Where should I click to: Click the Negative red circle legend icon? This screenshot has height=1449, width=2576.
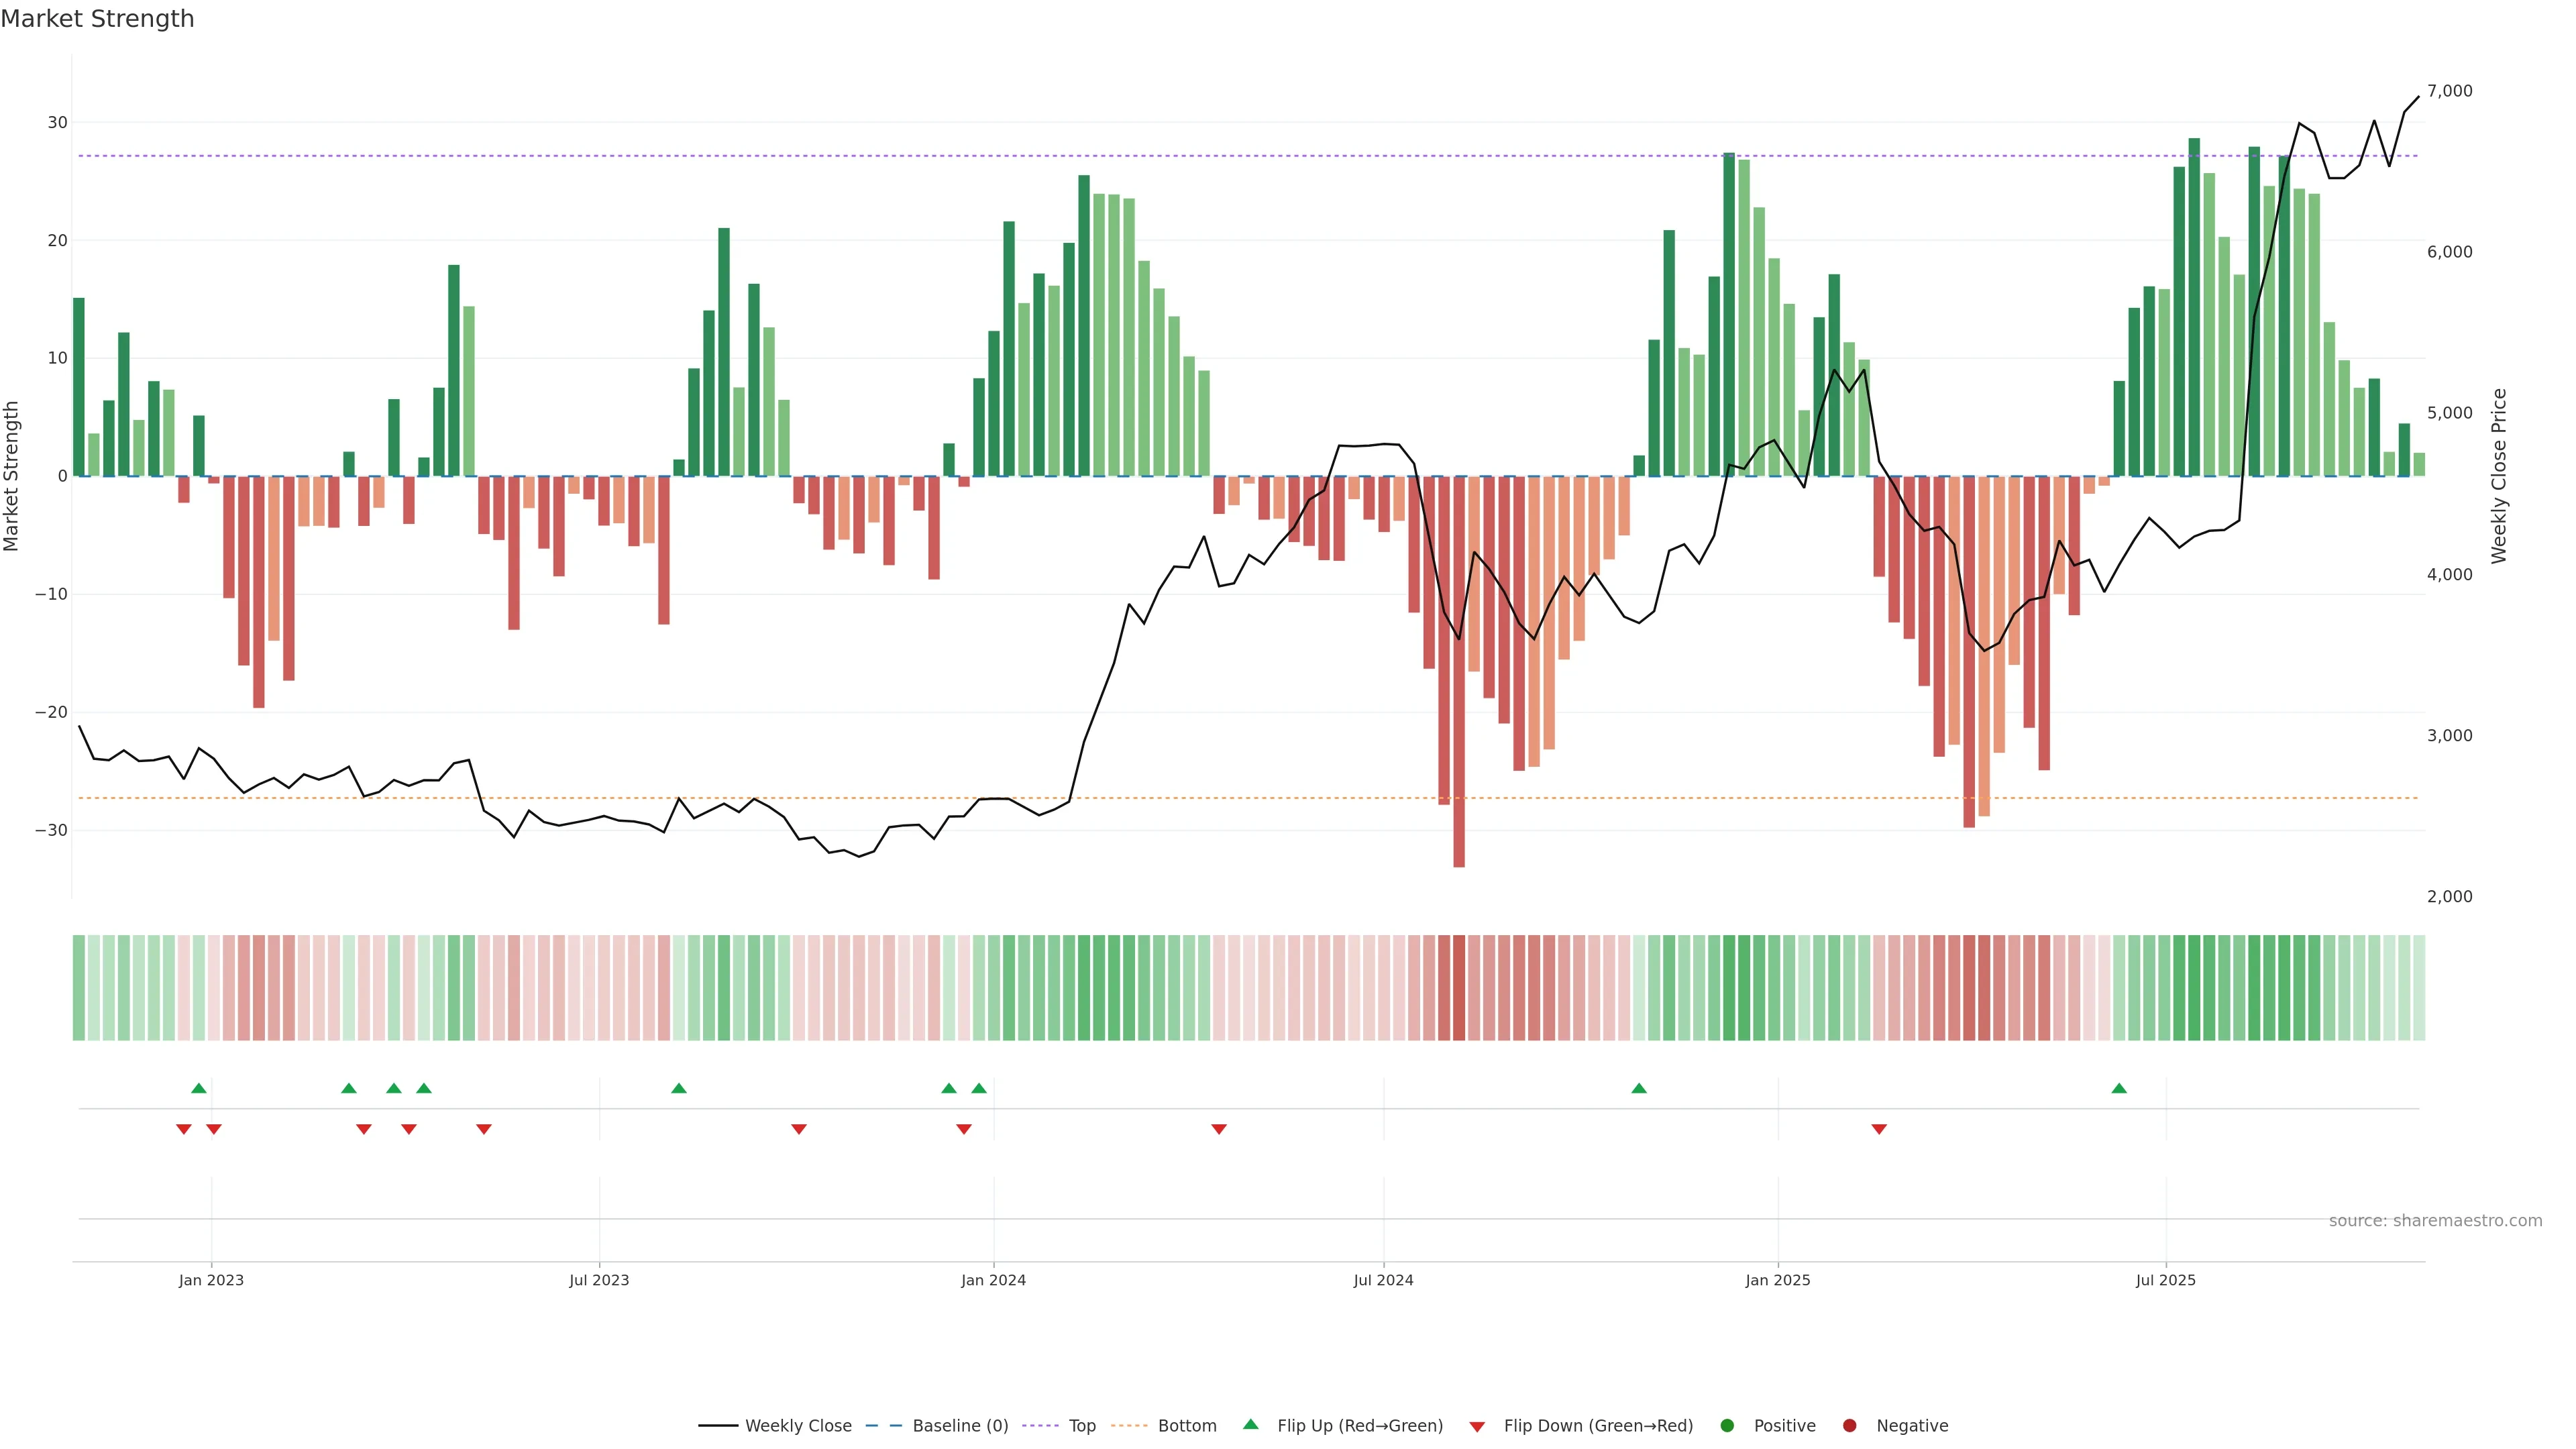click(x=1849, y=1426)
